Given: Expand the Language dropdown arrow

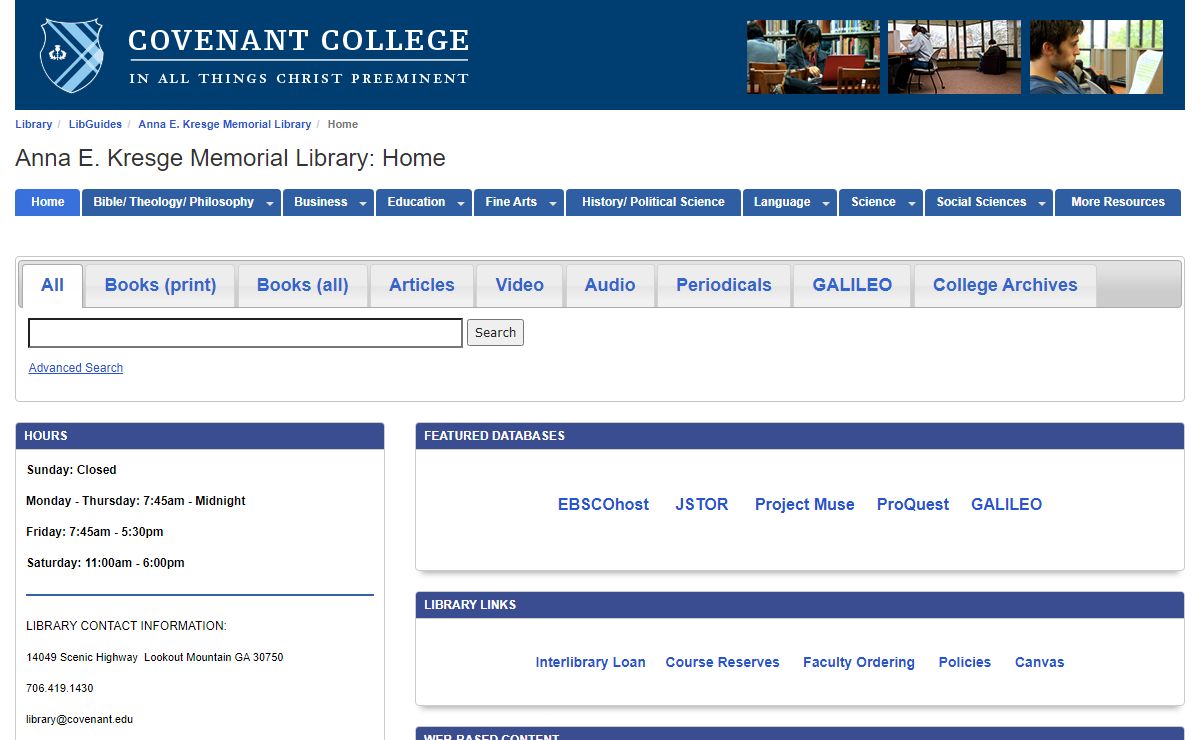Looking at the screenshot, I should tap(827, 203).
